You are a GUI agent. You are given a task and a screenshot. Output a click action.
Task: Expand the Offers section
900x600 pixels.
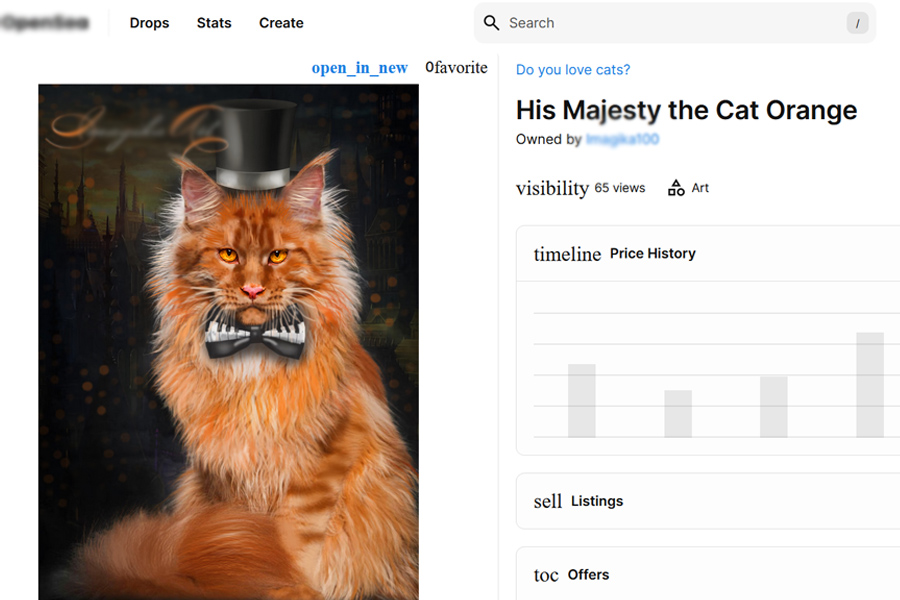(588, 575)
